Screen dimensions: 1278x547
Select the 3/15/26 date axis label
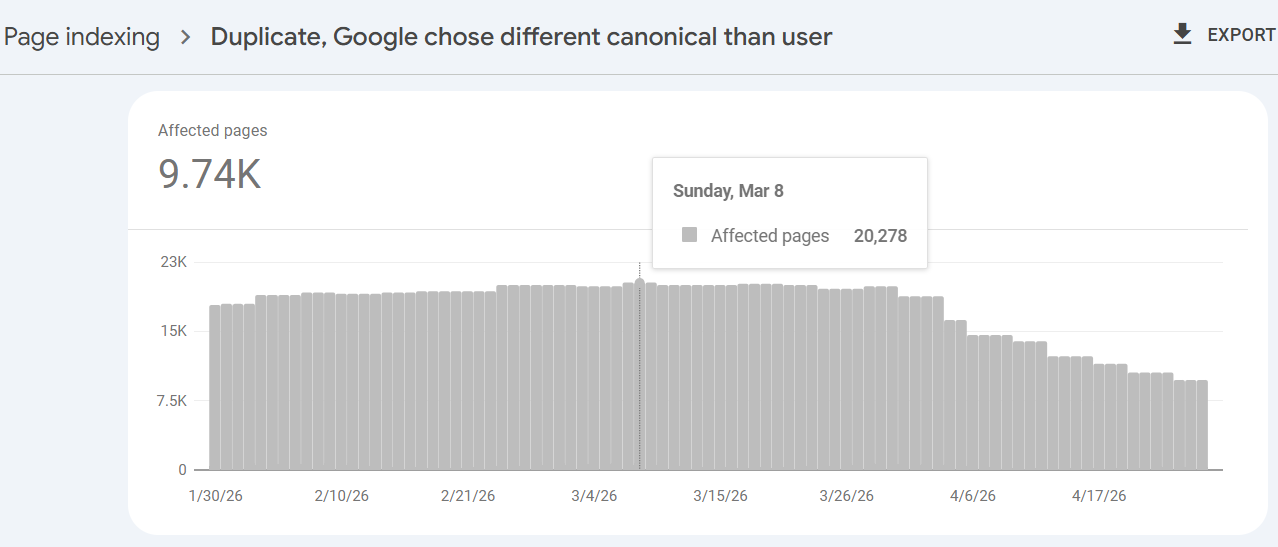(x=721, y=496)
